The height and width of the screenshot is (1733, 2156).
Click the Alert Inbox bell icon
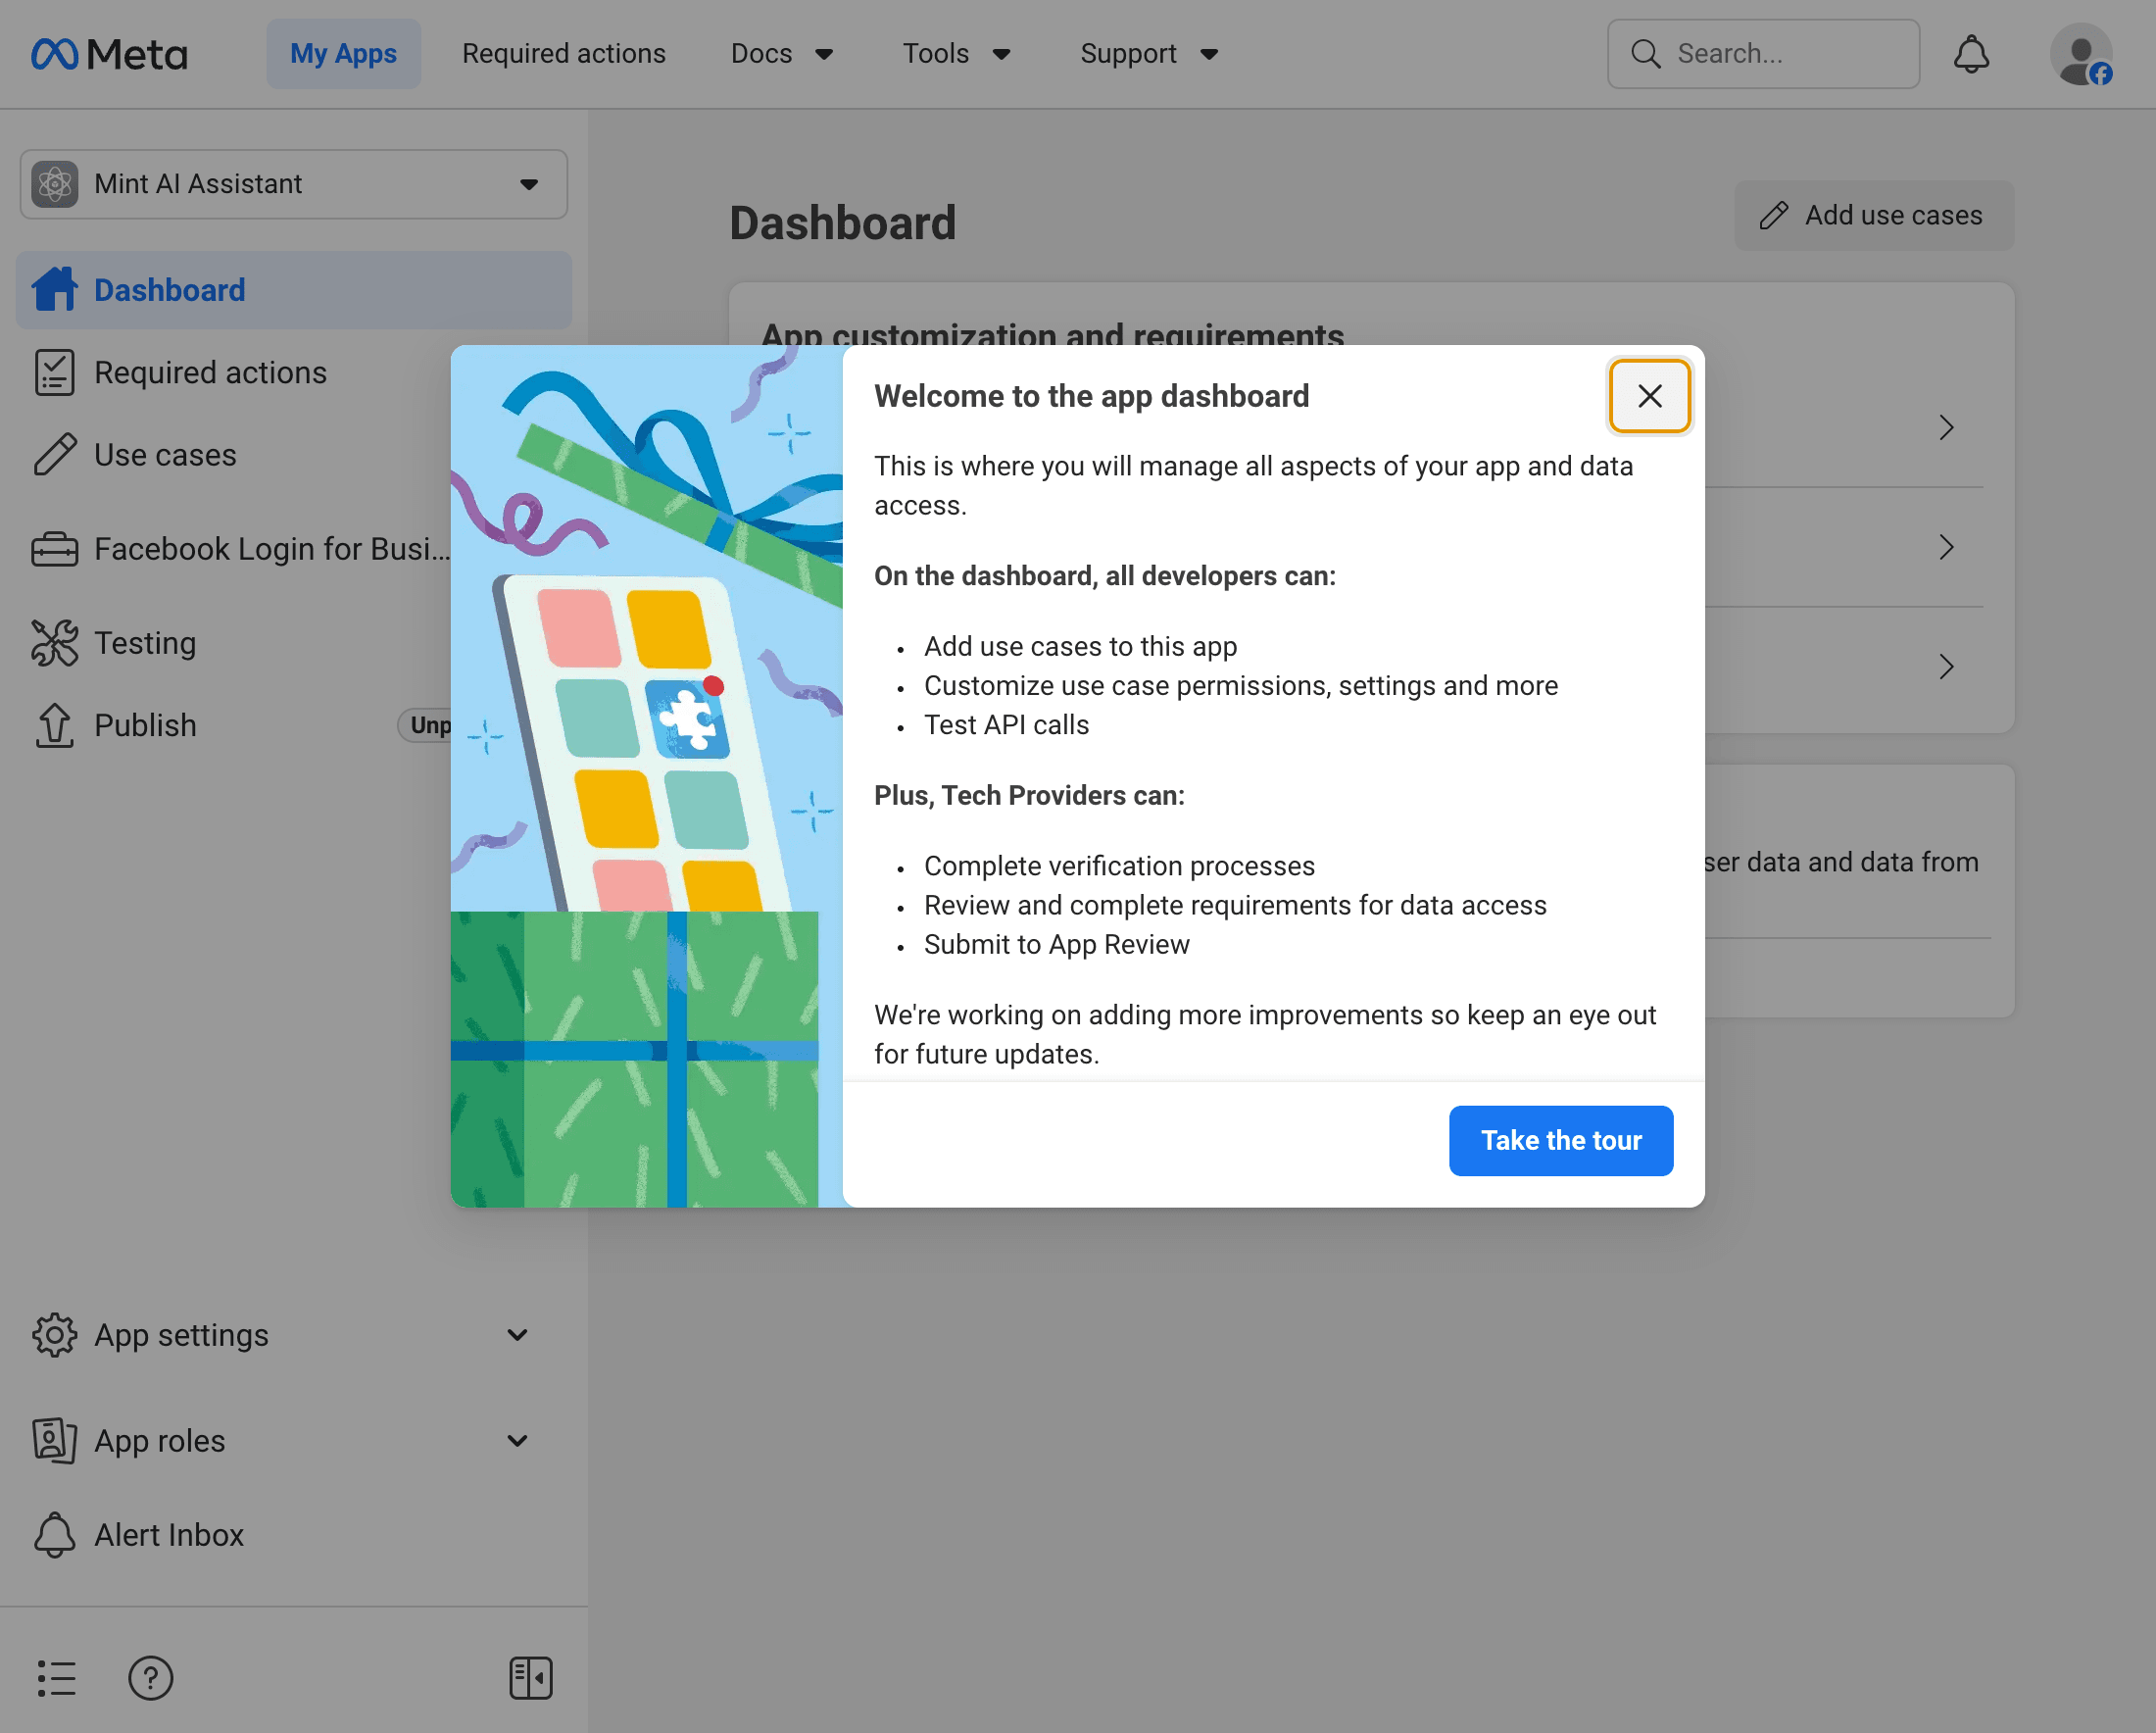coord(55,1535)
